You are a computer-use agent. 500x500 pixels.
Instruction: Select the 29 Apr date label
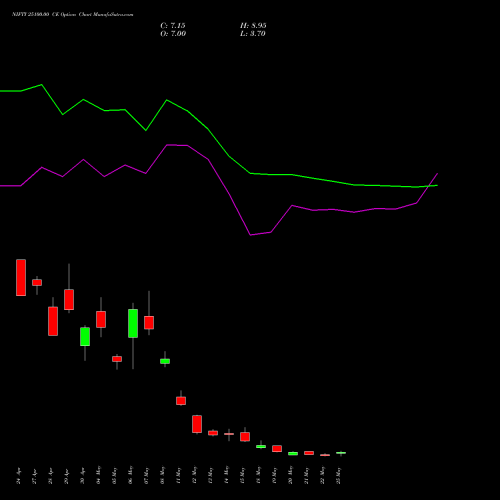click(66, 477)
